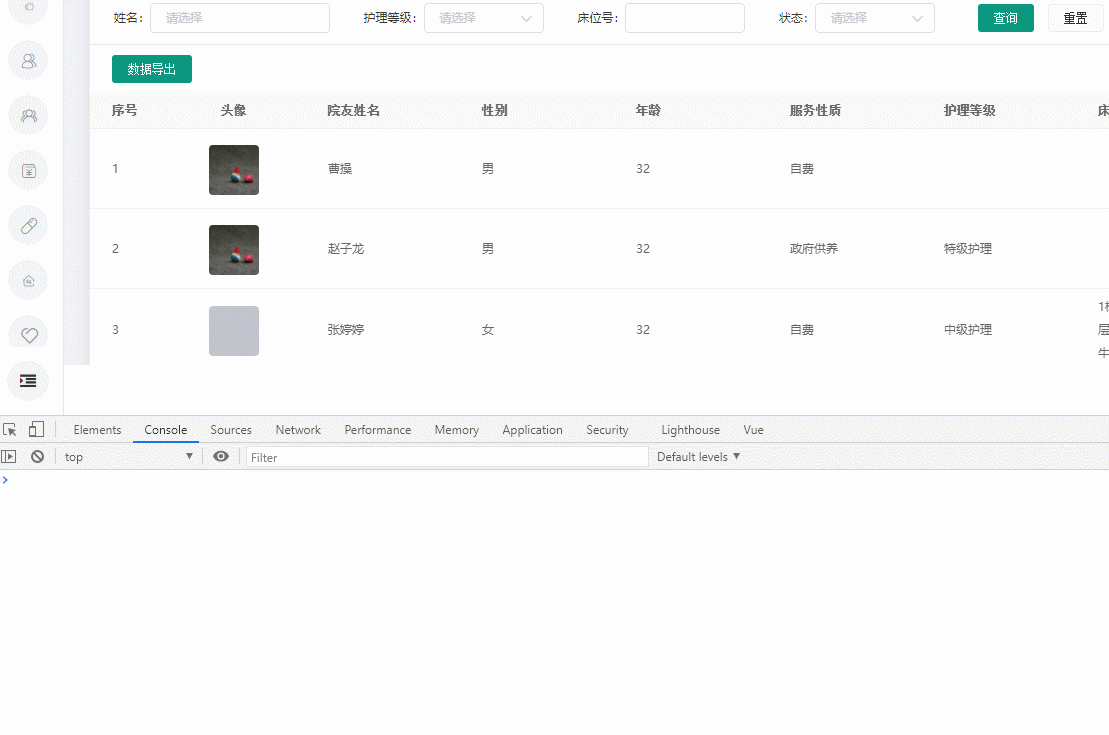Open the 护理等级 dropdown
This screenshot has width=1109, height=735.
(x=484, y=18)
